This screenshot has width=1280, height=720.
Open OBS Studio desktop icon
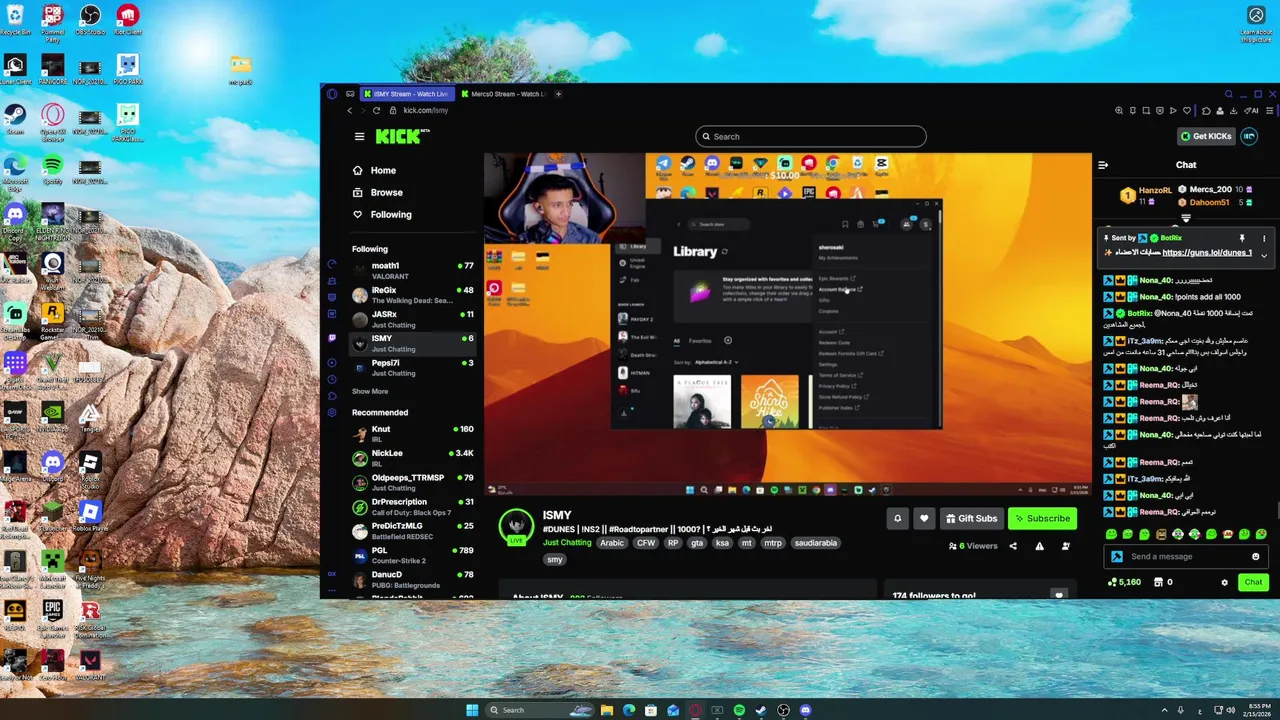(x=90, y=20)
